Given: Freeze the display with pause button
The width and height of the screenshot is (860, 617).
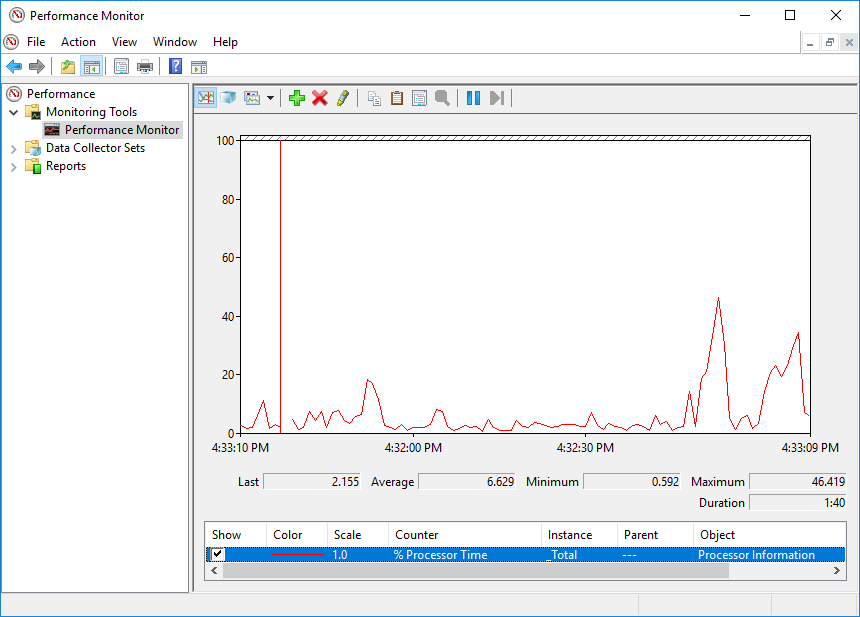Looking at the screenshot, I should pyautogui.click(x=473, y=98).
